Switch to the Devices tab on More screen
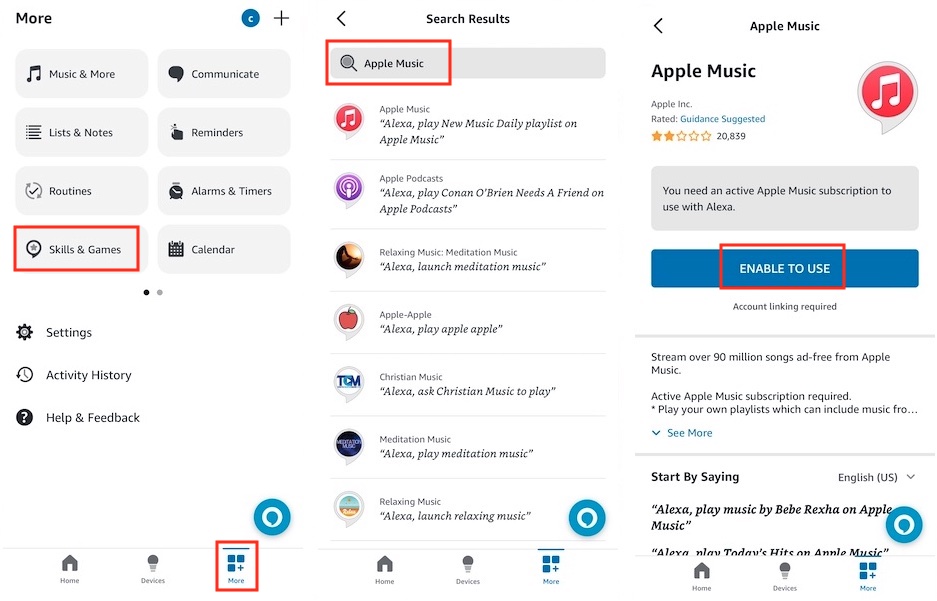The image size is (937, 601). coord(152,569)
